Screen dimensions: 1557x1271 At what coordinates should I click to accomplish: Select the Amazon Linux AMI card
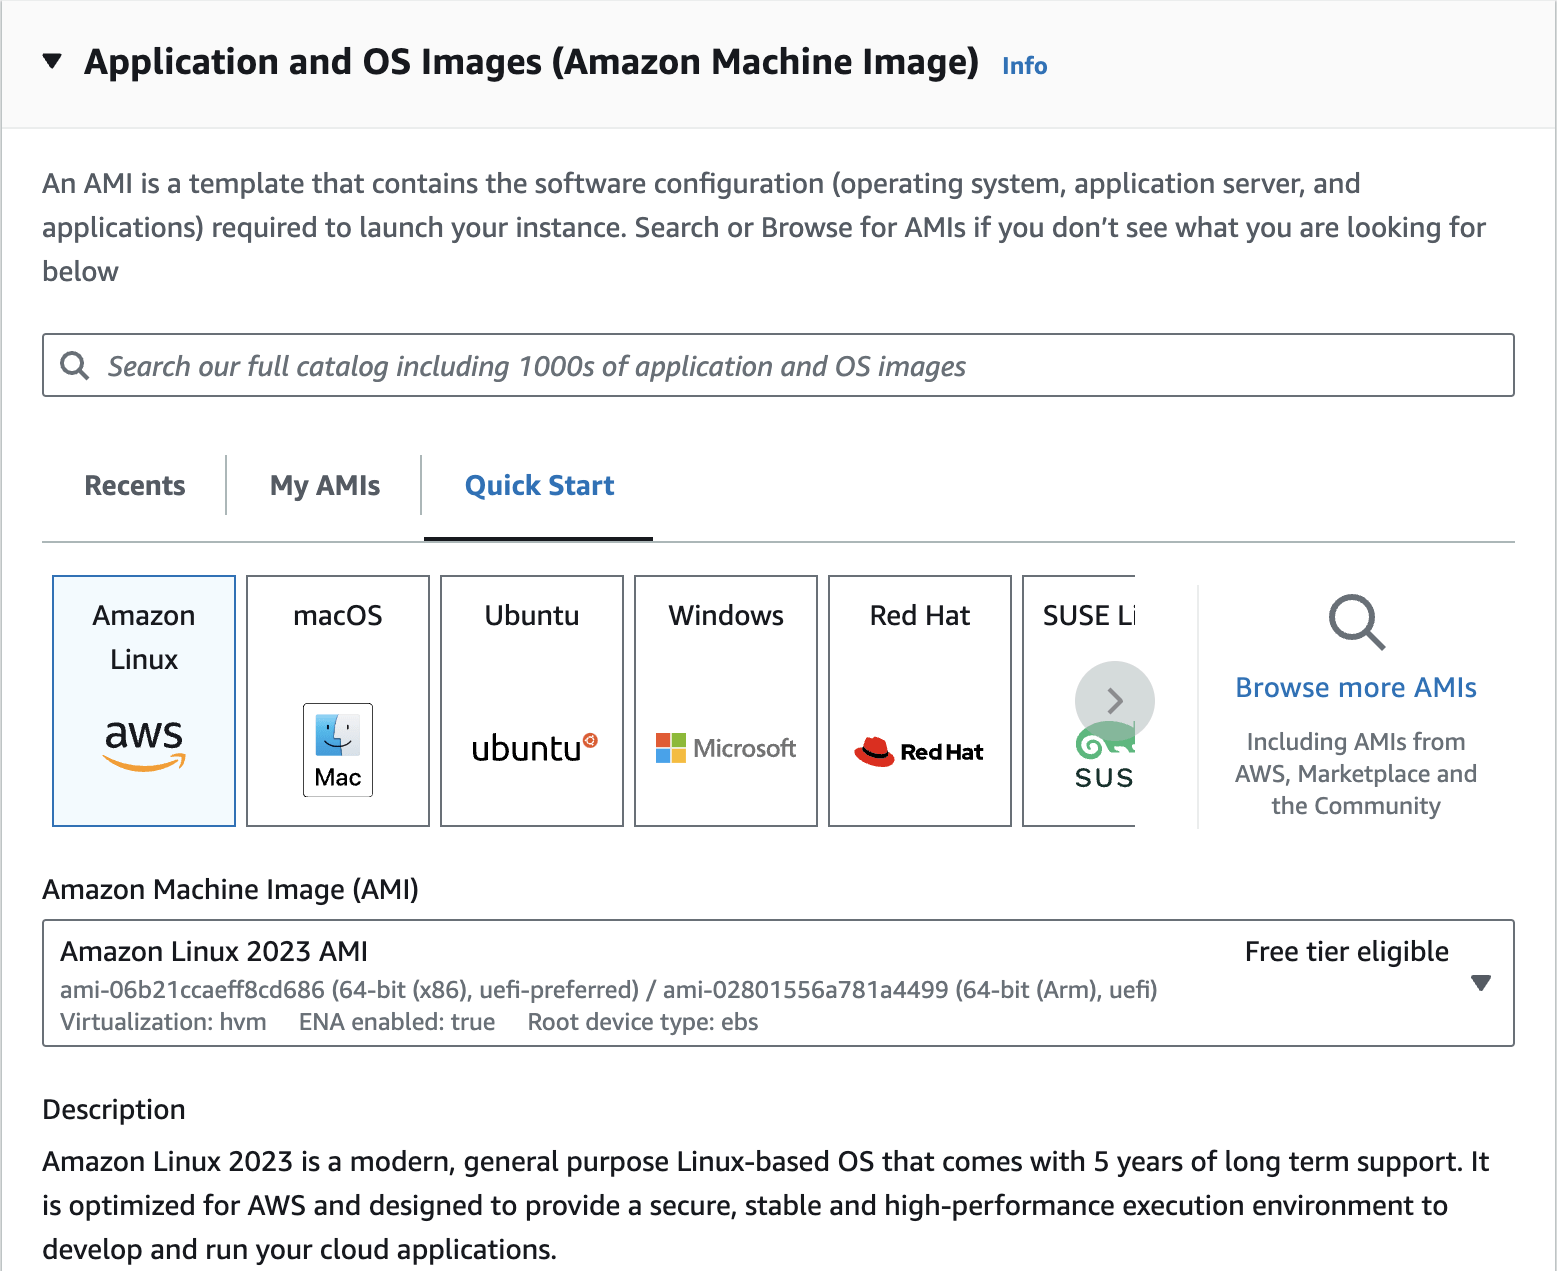144,700
